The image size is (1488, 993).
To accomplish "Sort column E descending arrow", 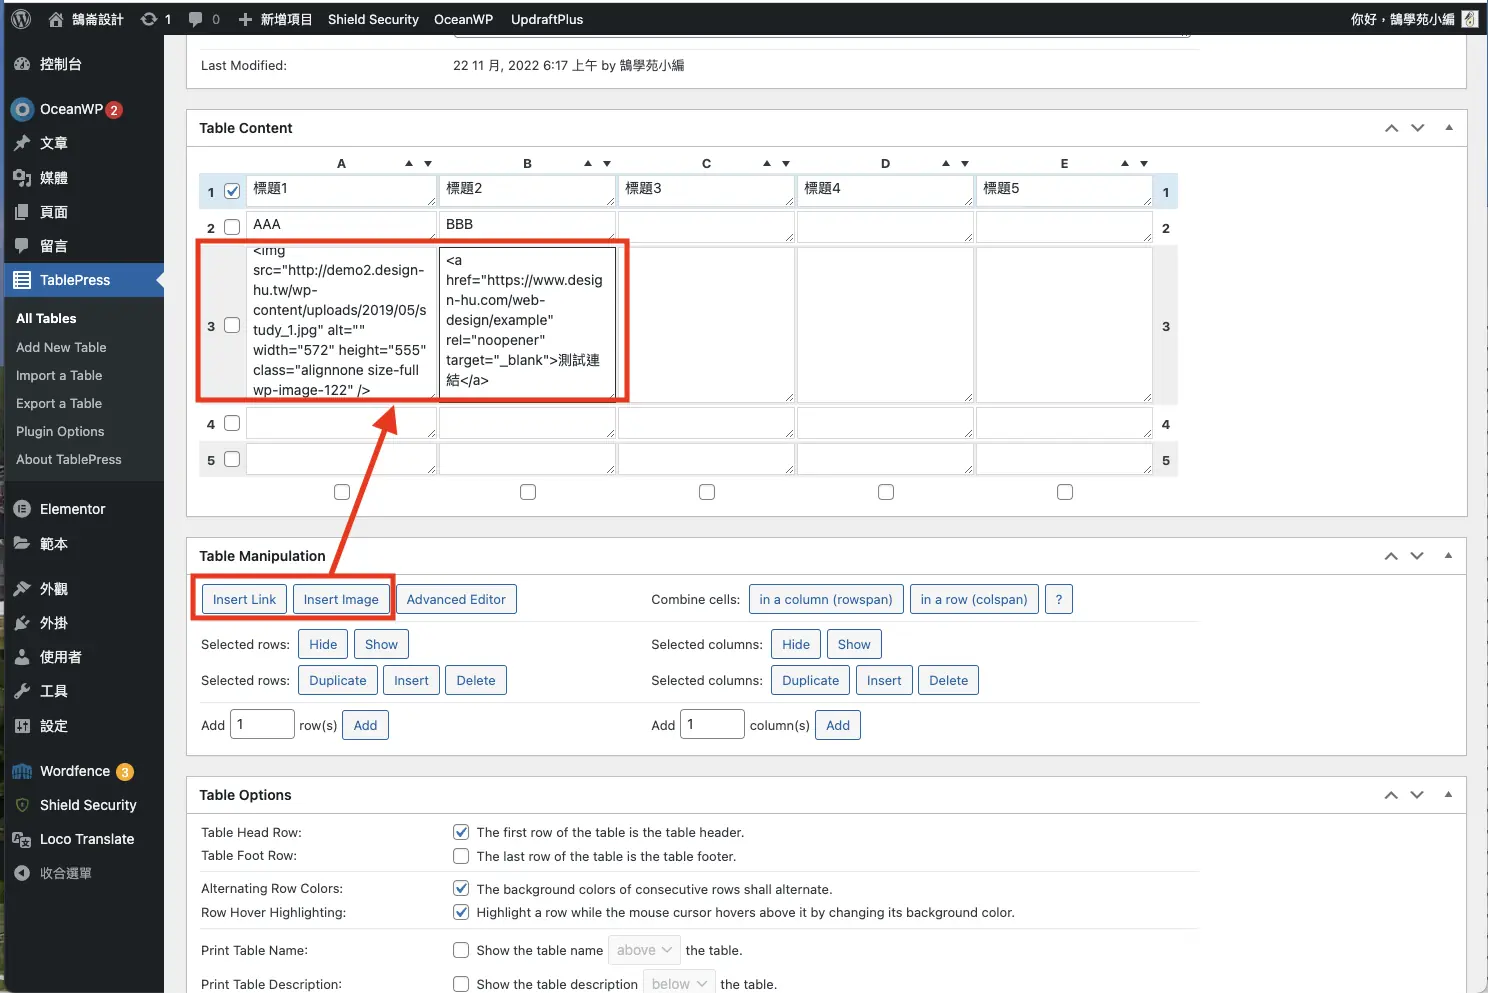I will 1144,163.
